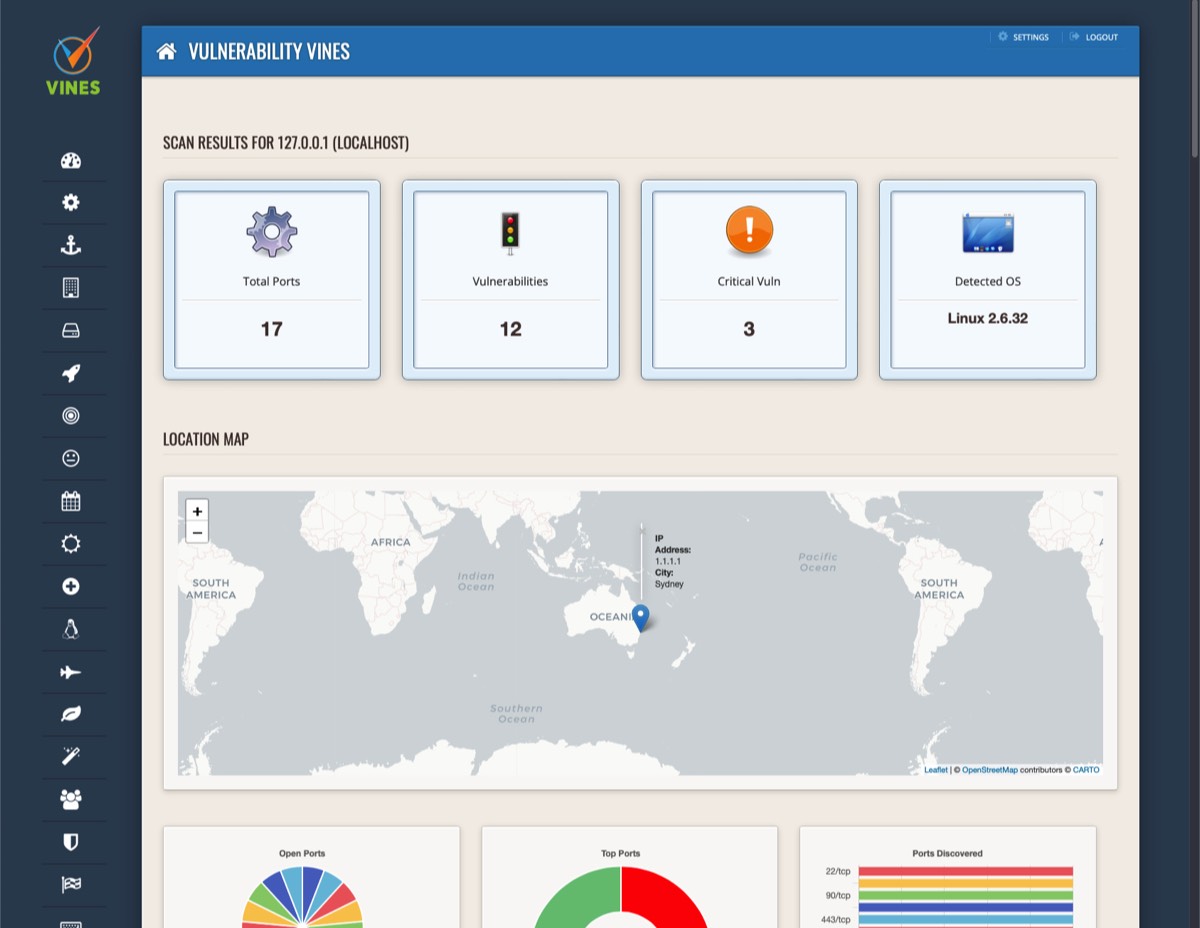Click the Total Ports value '17'
Image resolution: width=1200 pixels, height=928 pixels.
[271, 329]
